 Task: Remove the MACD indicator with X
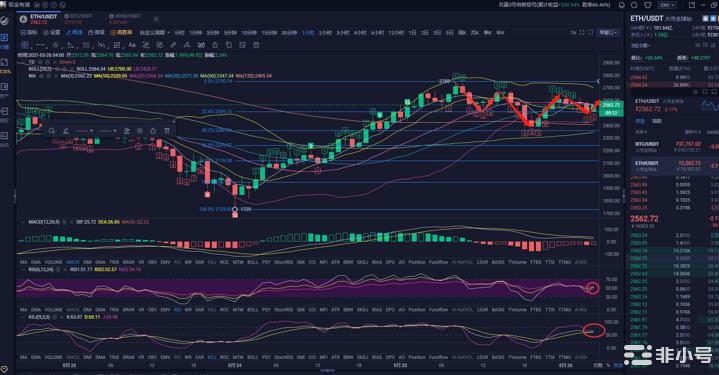(72, 222)
